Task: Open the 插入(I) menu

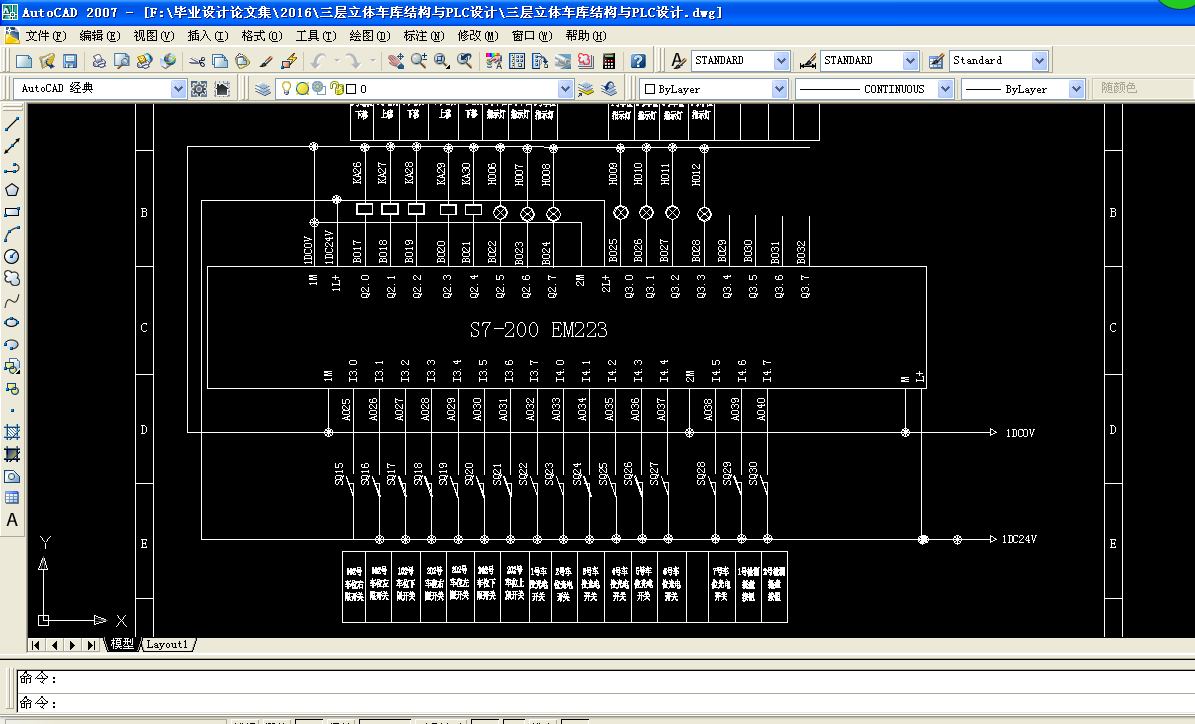Action: pyautogui.click(x=208, y=36)
